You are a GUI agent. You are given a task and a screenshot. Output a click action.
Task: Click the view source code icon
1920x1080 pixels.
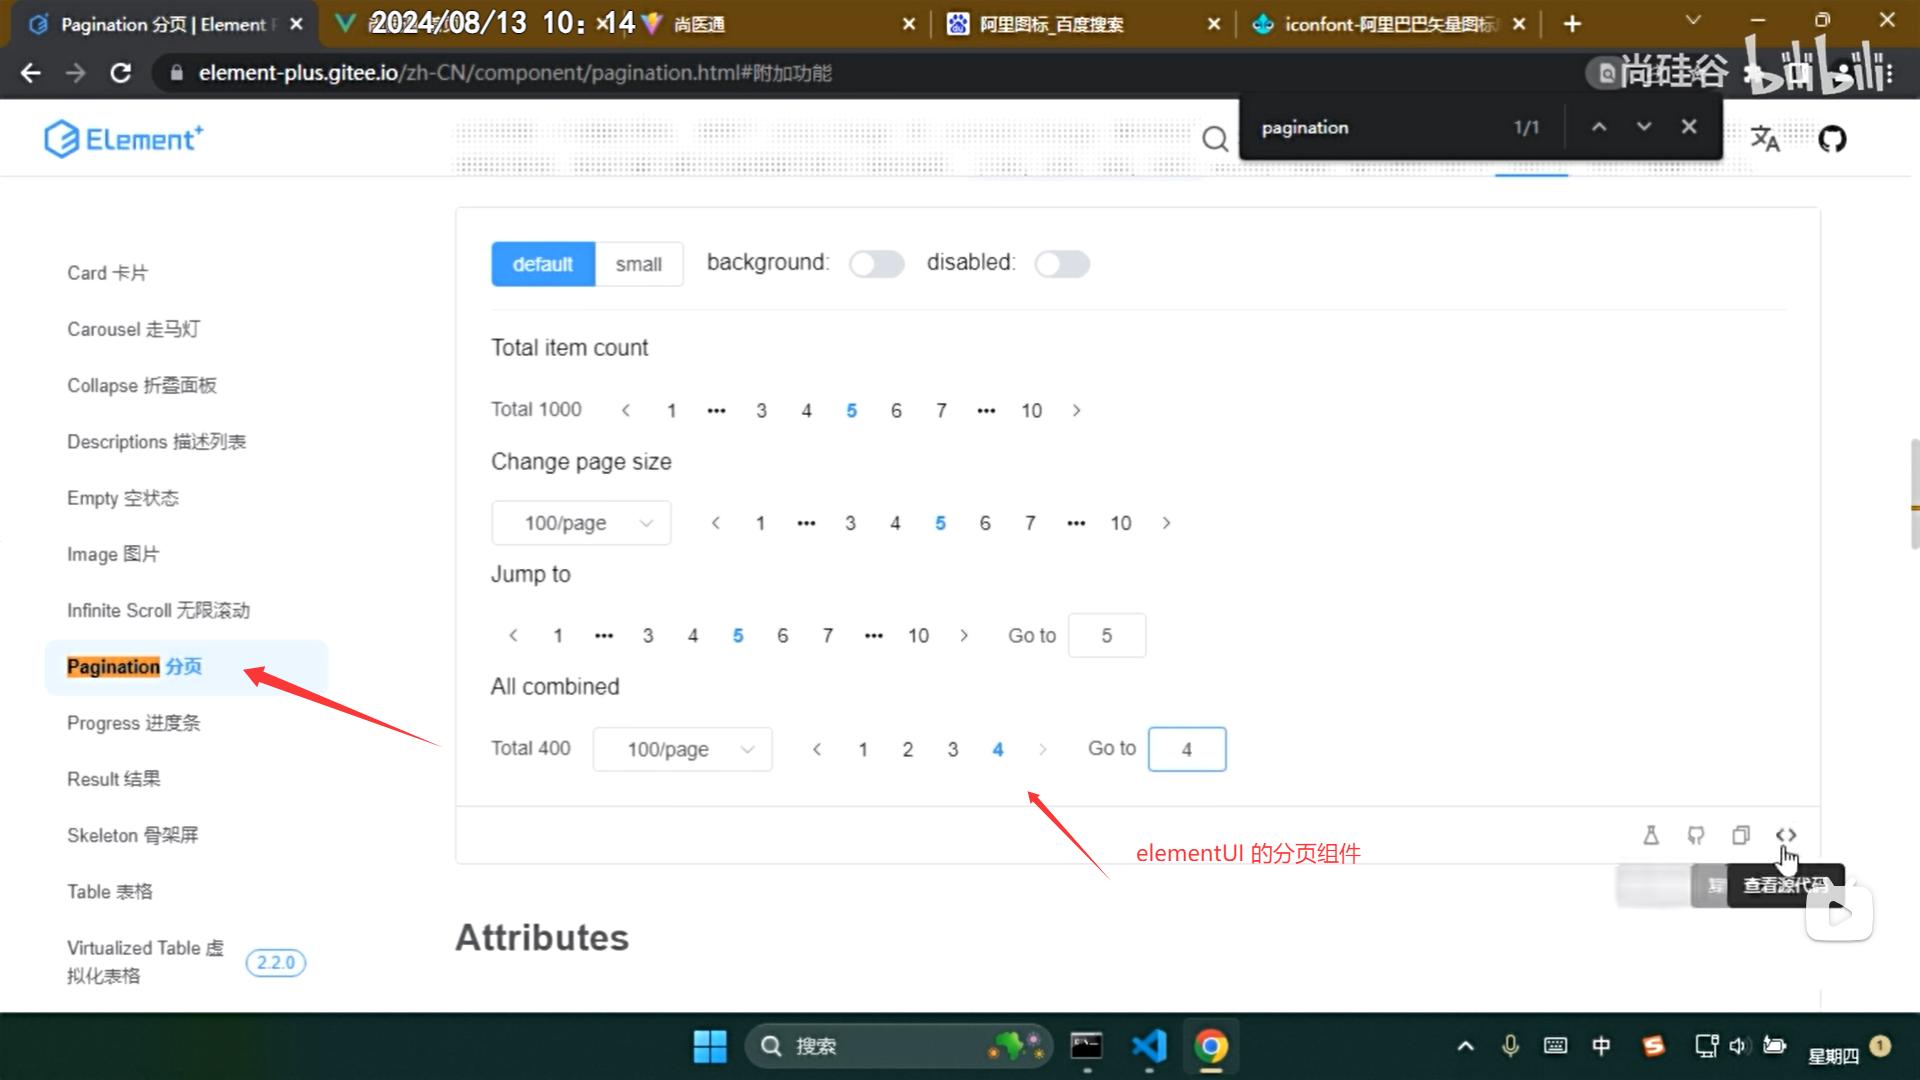1786,835
